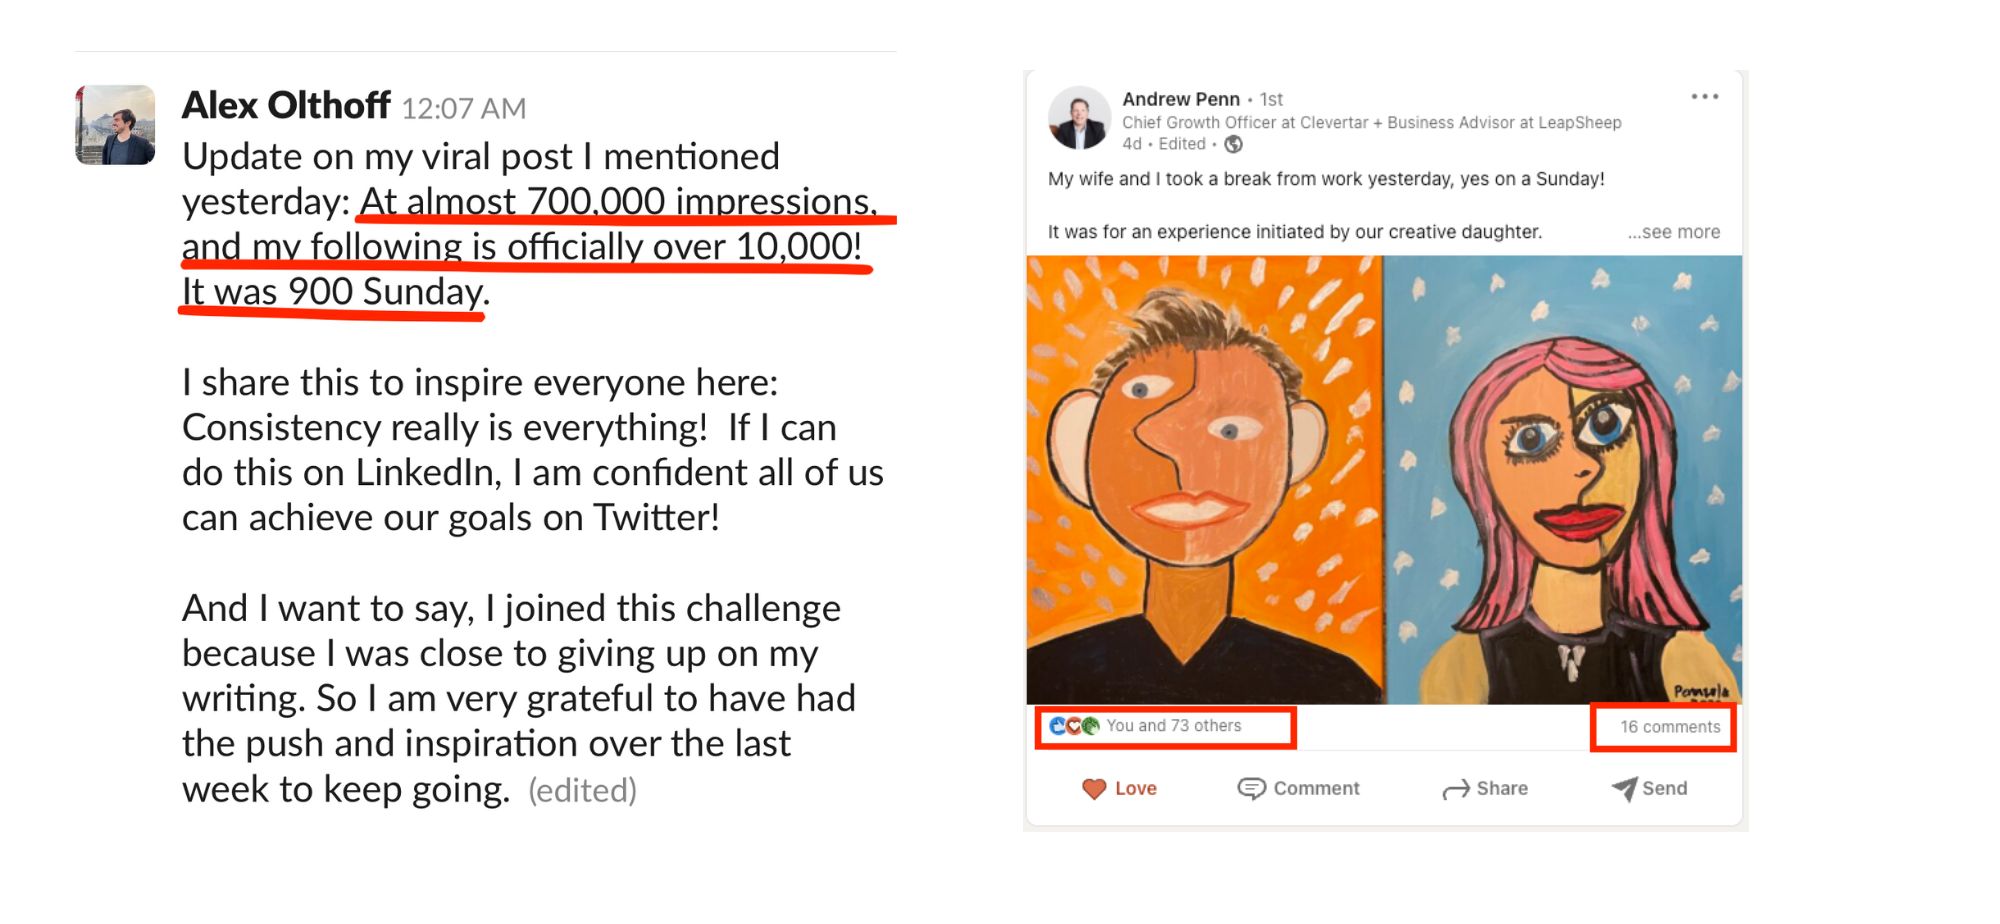This screenshot has width=2000, height=924.
Task: Open the orange male portrait painting
Action: [x=1204, y=480]
